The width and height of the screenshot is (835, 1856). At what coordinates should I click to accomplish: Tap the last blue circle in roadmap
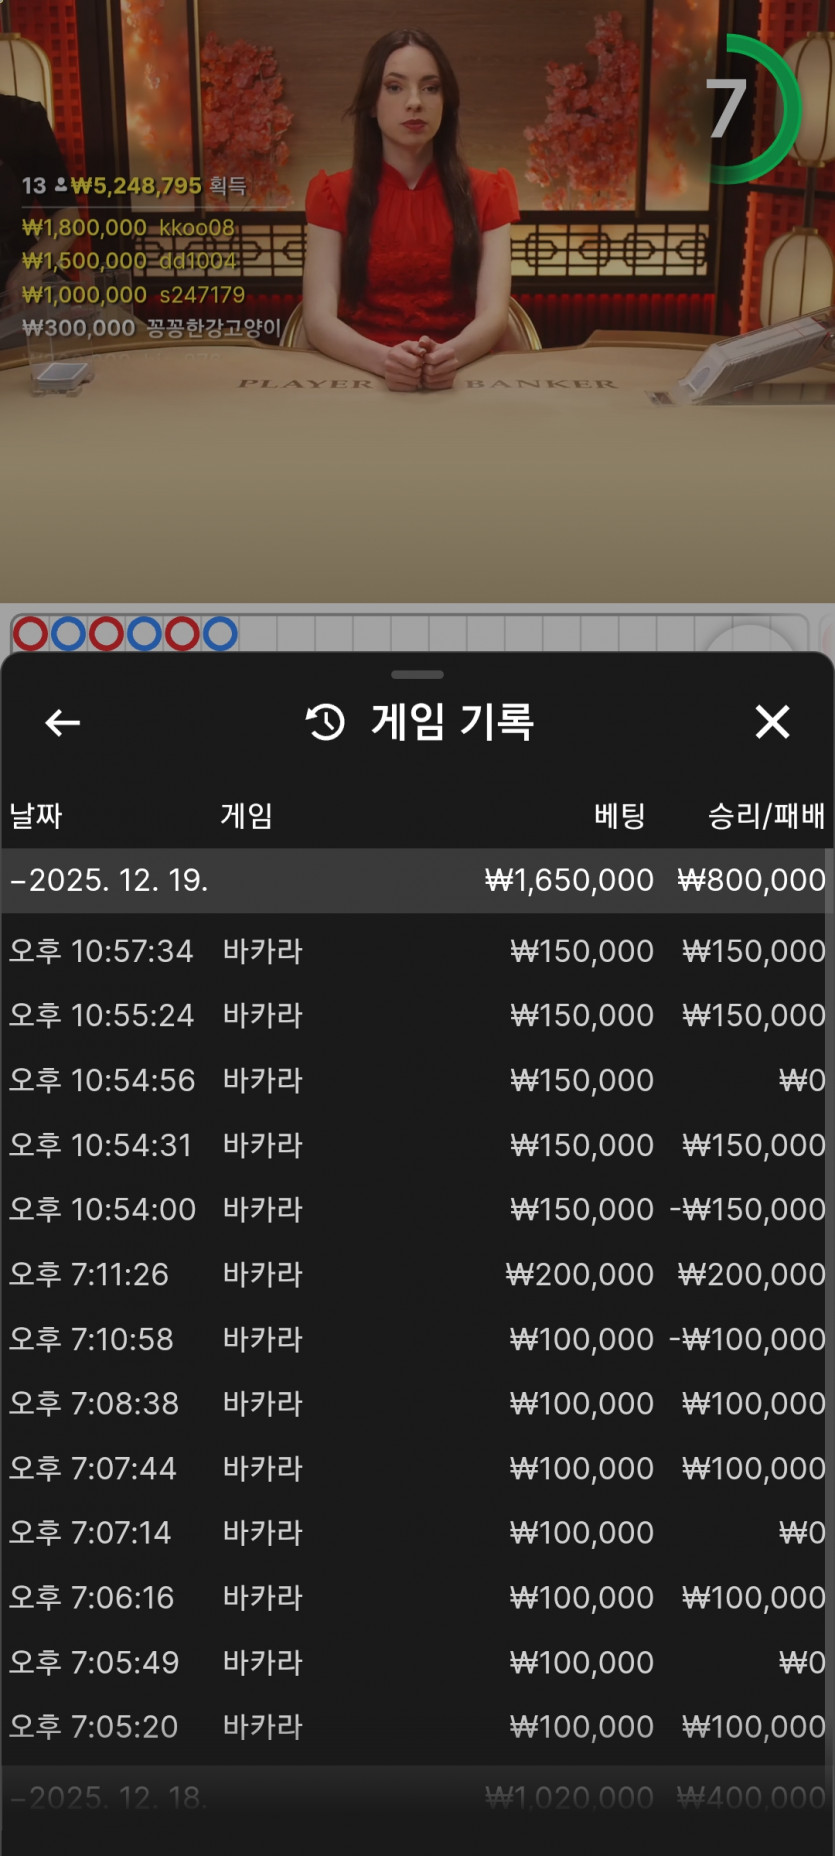[x=220, y=634]
